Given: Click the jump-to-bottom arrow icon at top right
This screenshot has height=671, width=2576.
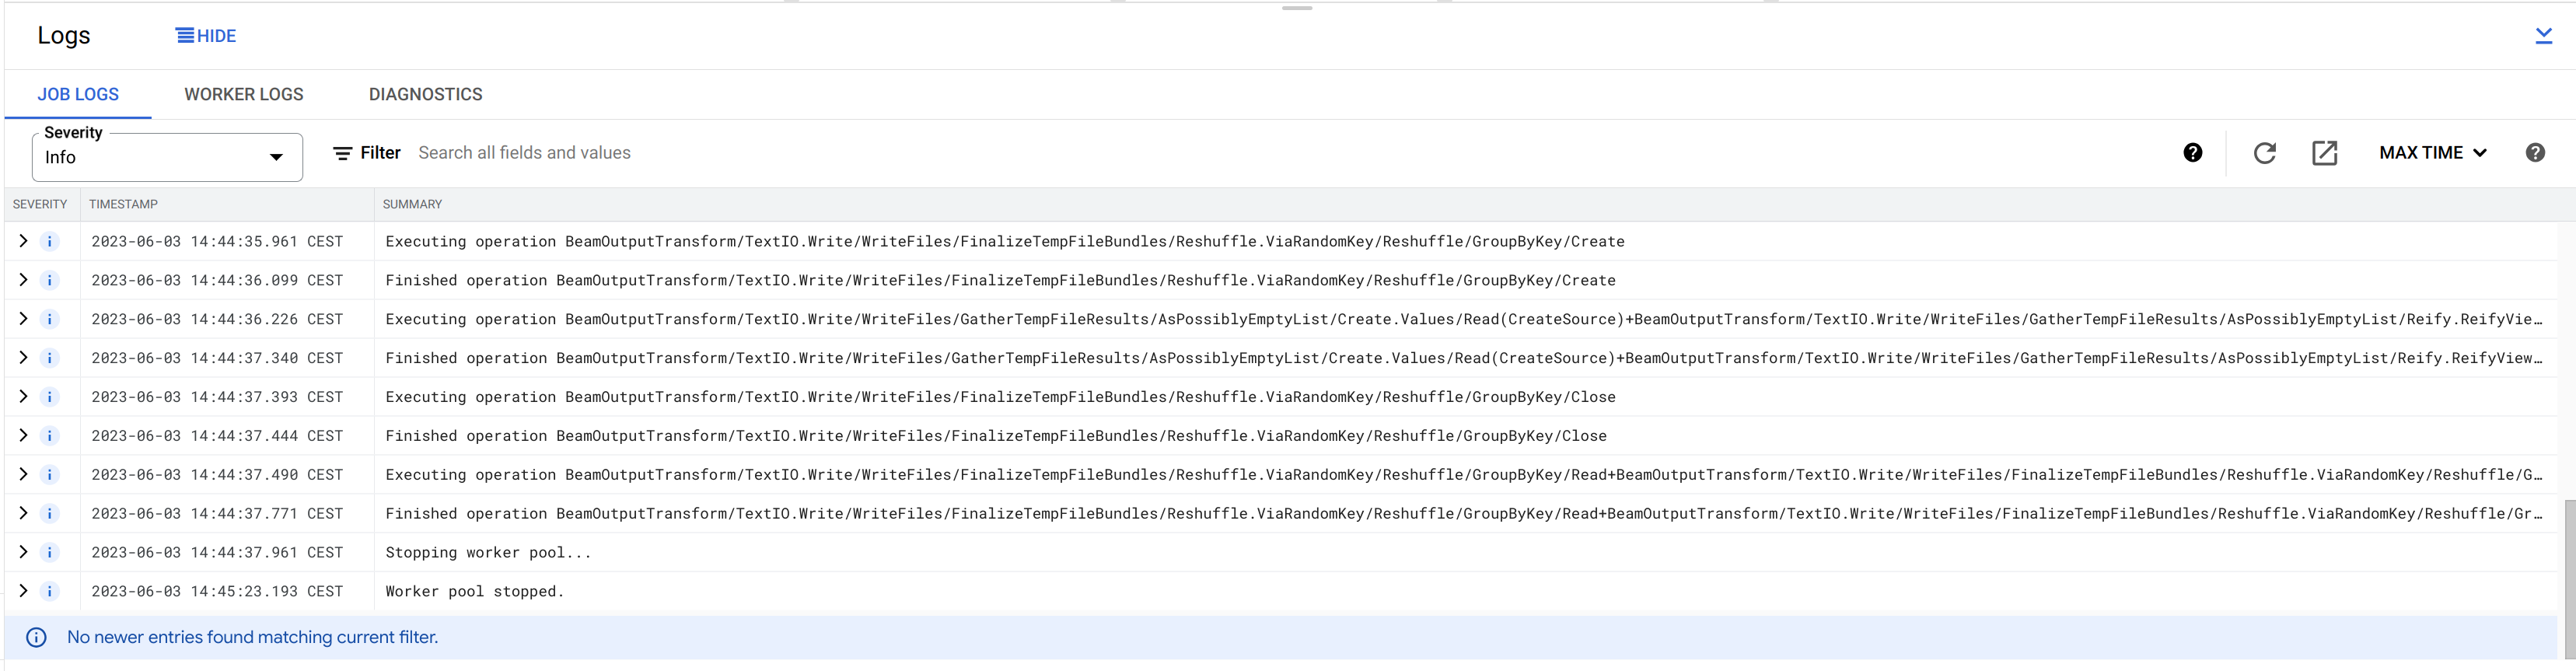Looking at the screenshot, I should pos(2543,36).
